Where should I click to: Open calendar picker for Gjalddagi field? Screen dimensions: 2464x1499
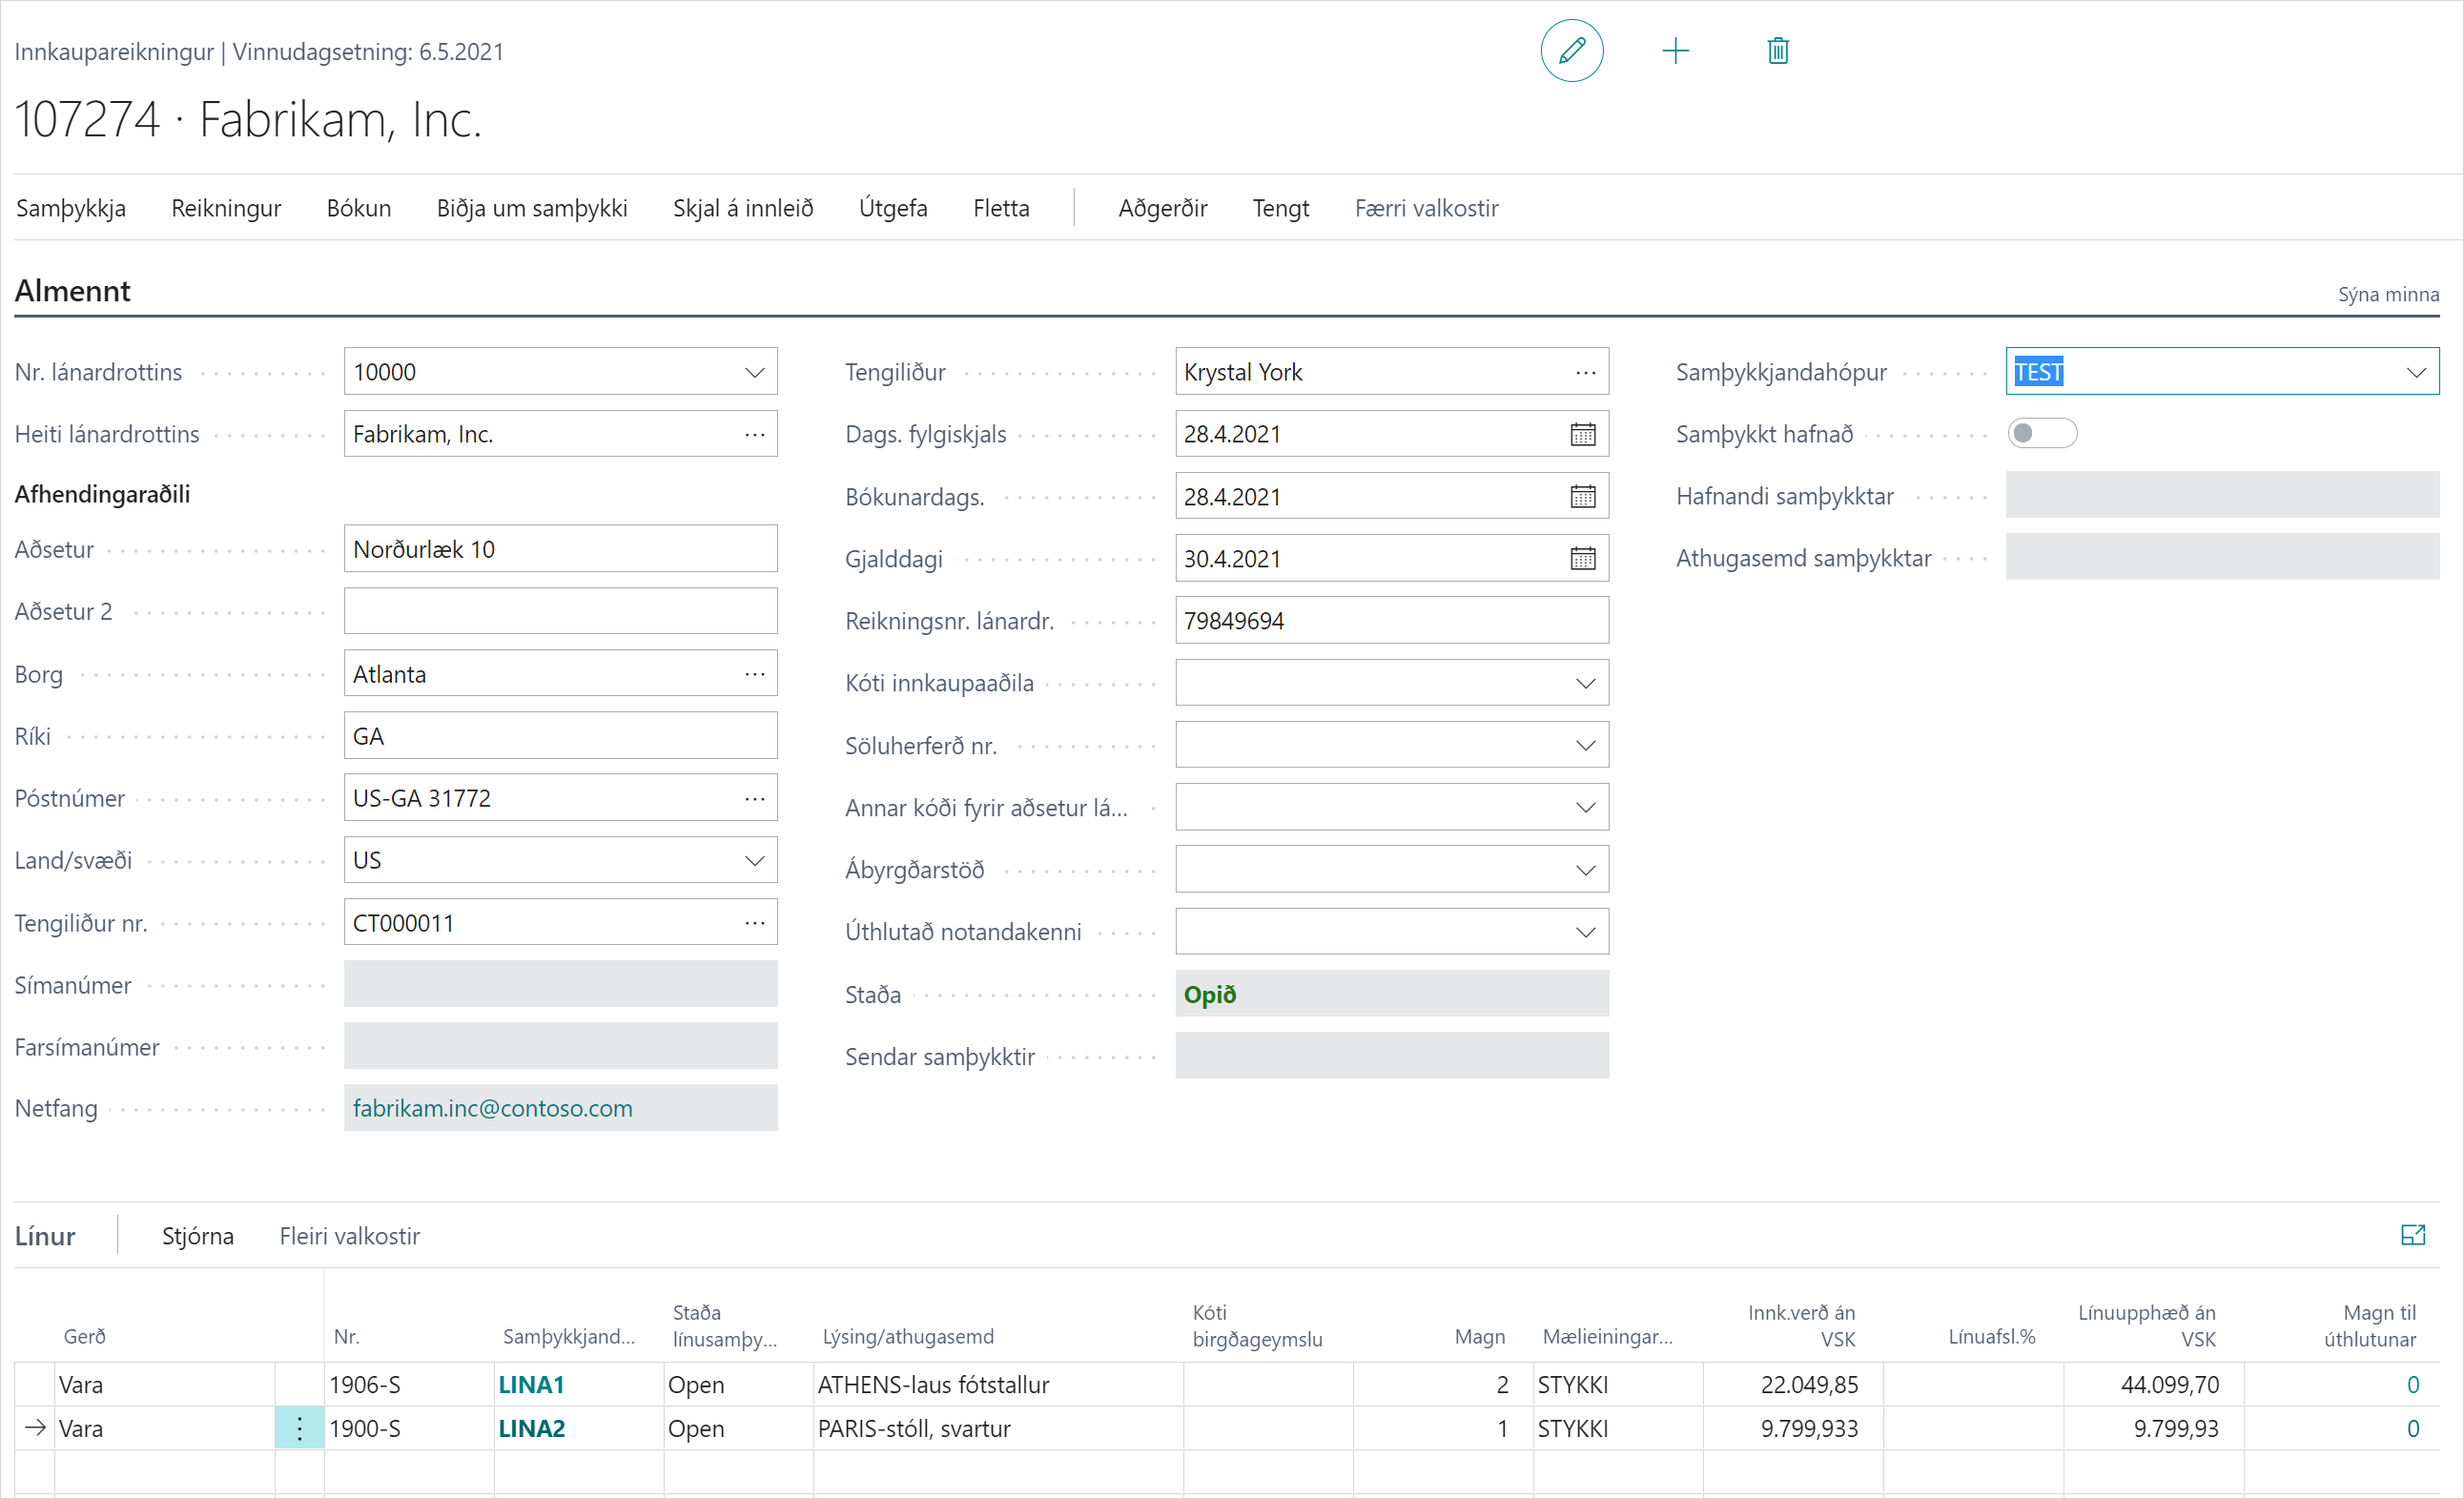[1582, 558]
